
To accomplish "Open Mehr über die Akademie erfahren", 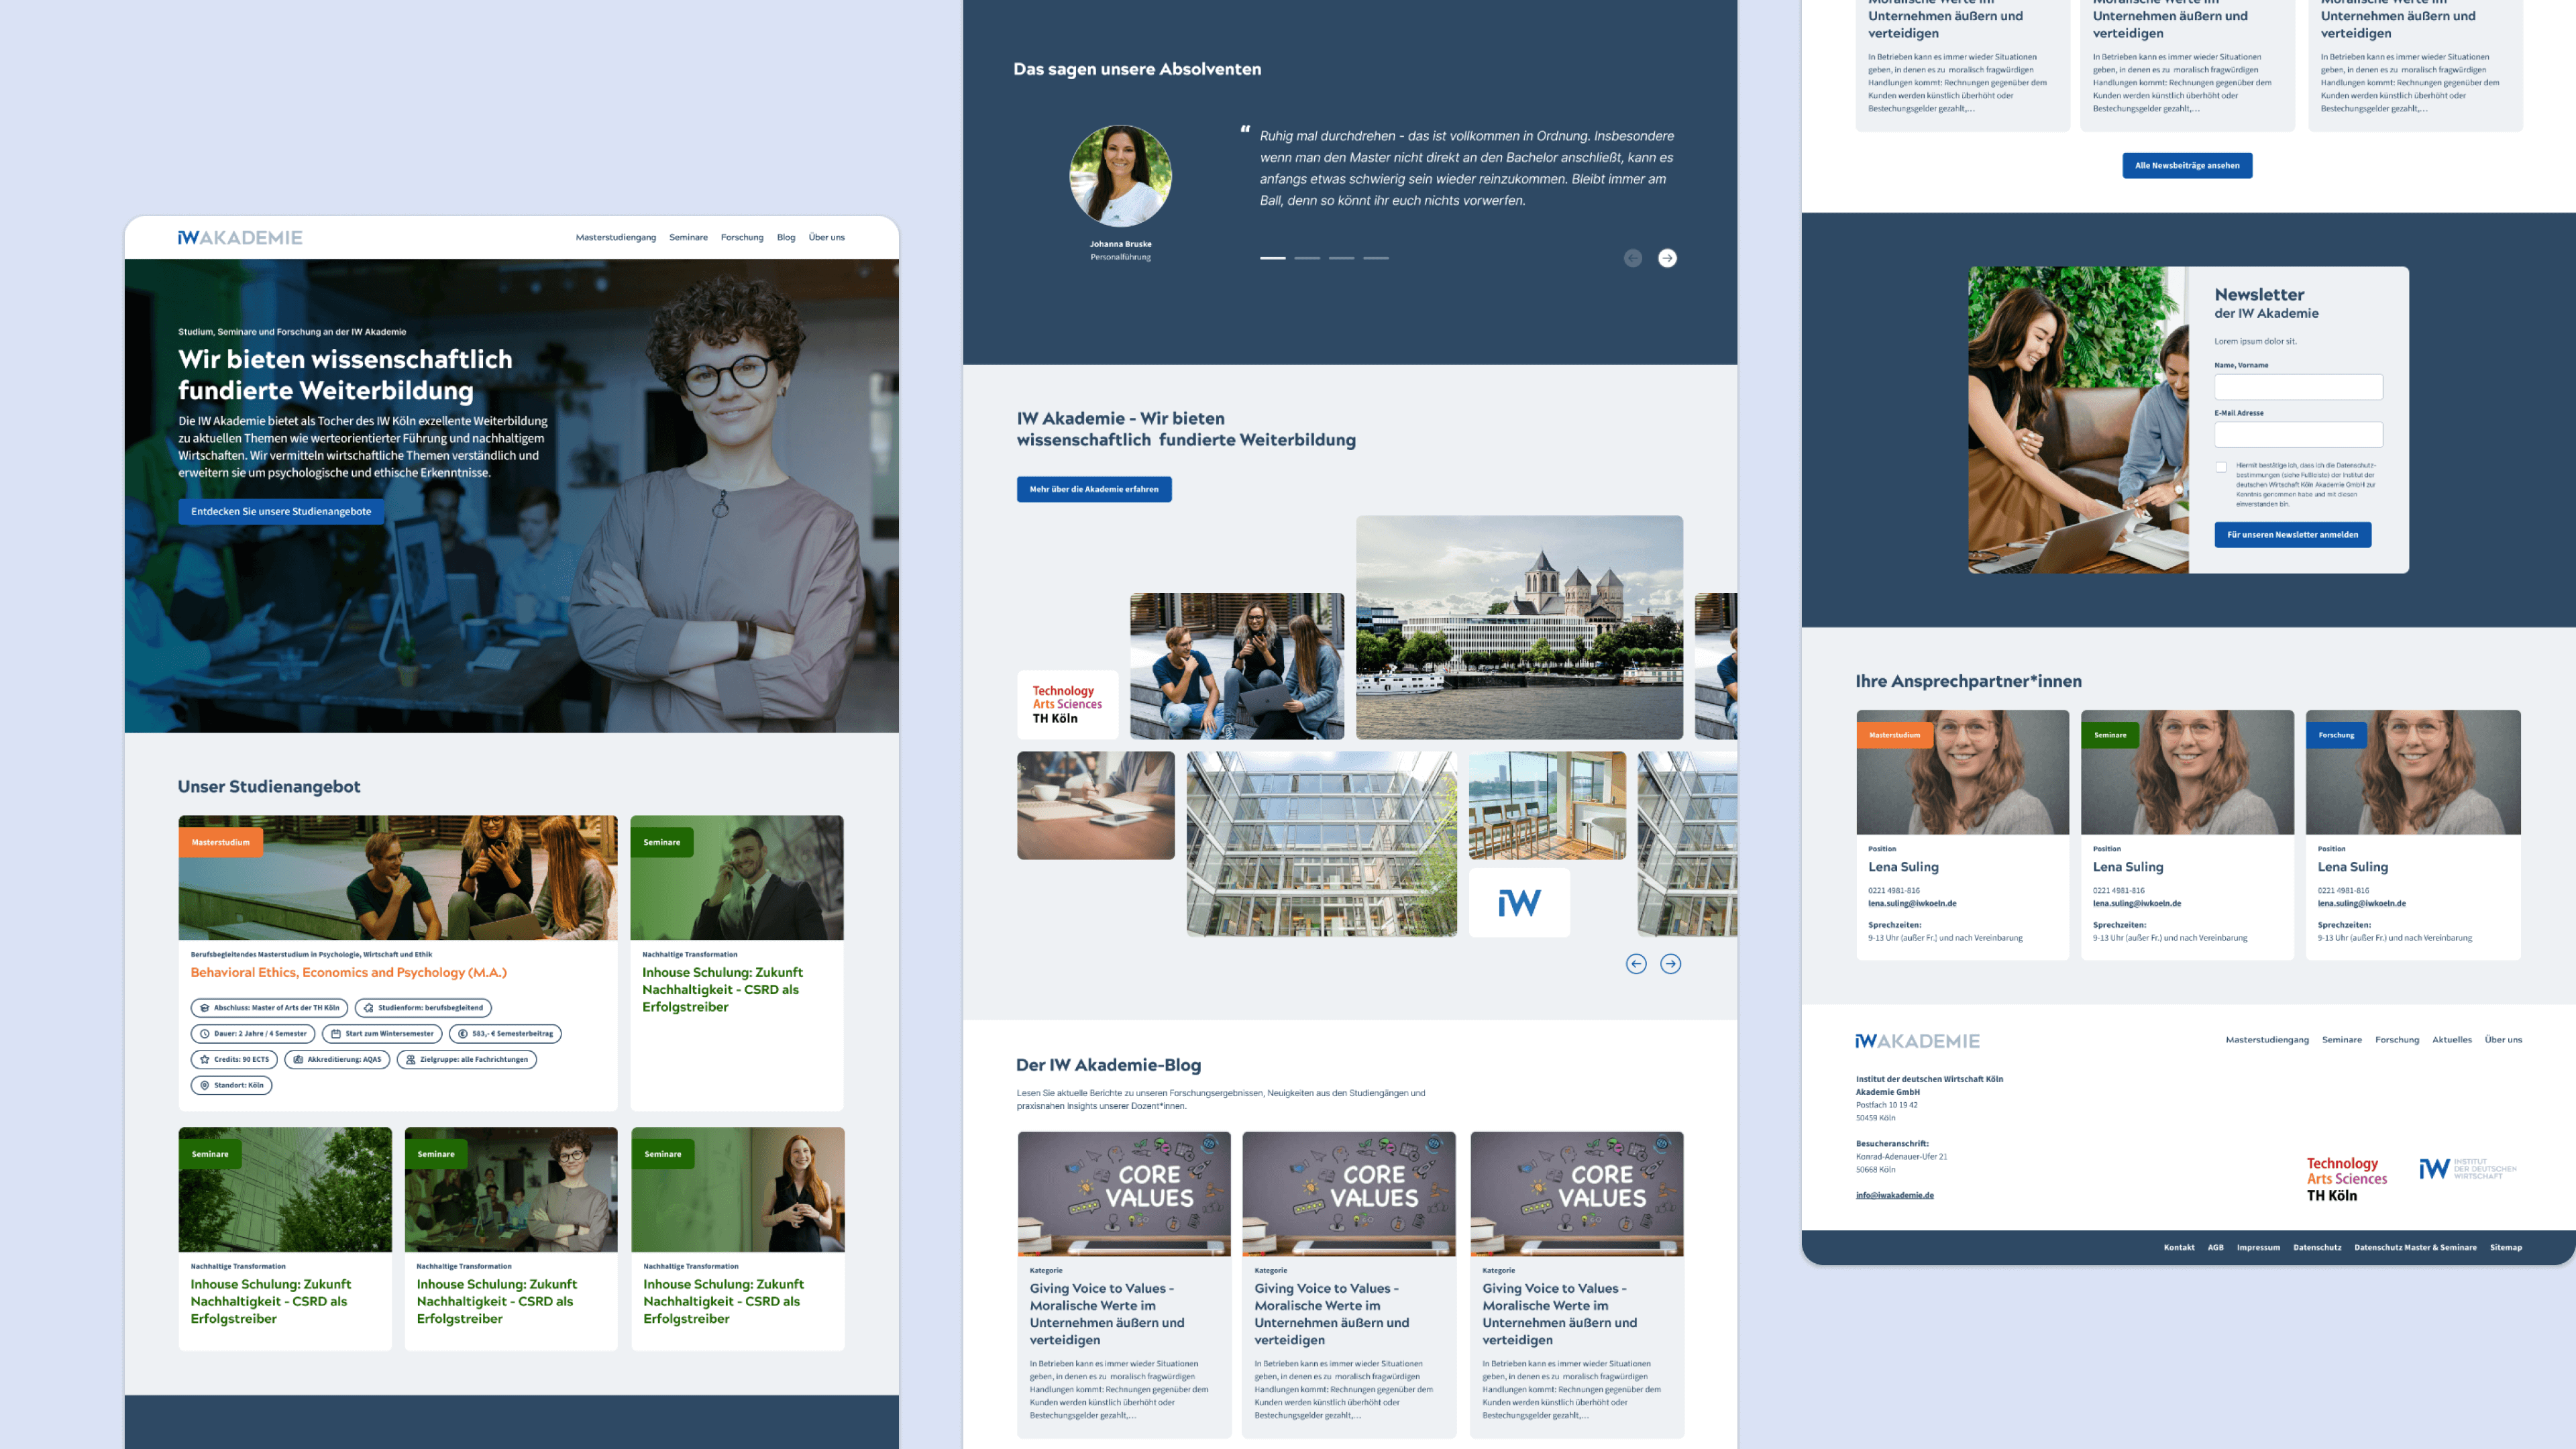I will pos(1094,489).
